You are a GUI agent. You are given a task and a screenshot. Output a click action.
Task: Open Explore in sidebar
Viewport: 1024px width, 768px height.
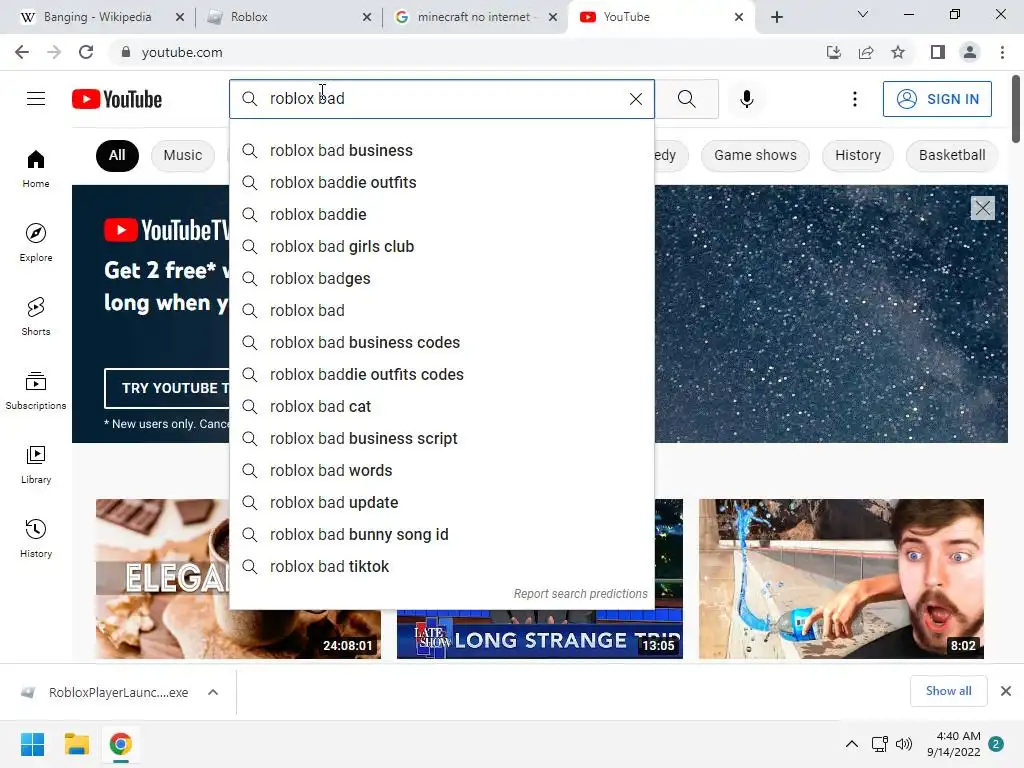point(36,242)
